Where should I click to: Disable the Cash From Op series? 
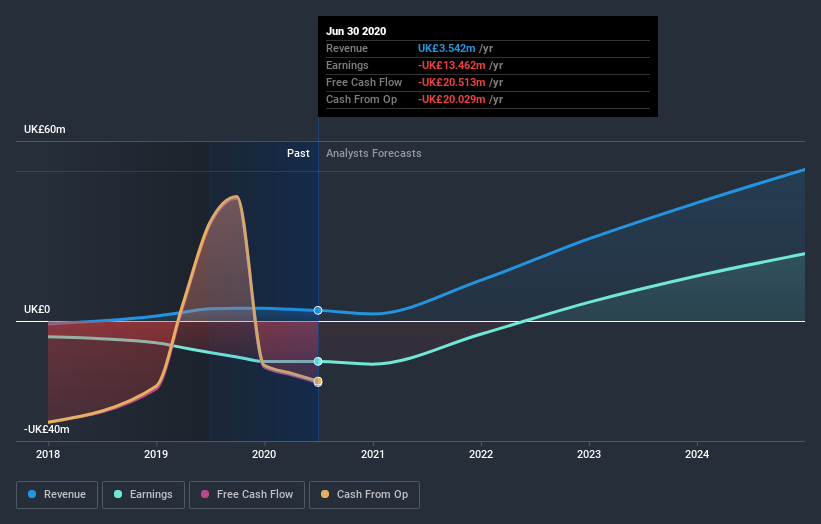(x=364, y=494)
